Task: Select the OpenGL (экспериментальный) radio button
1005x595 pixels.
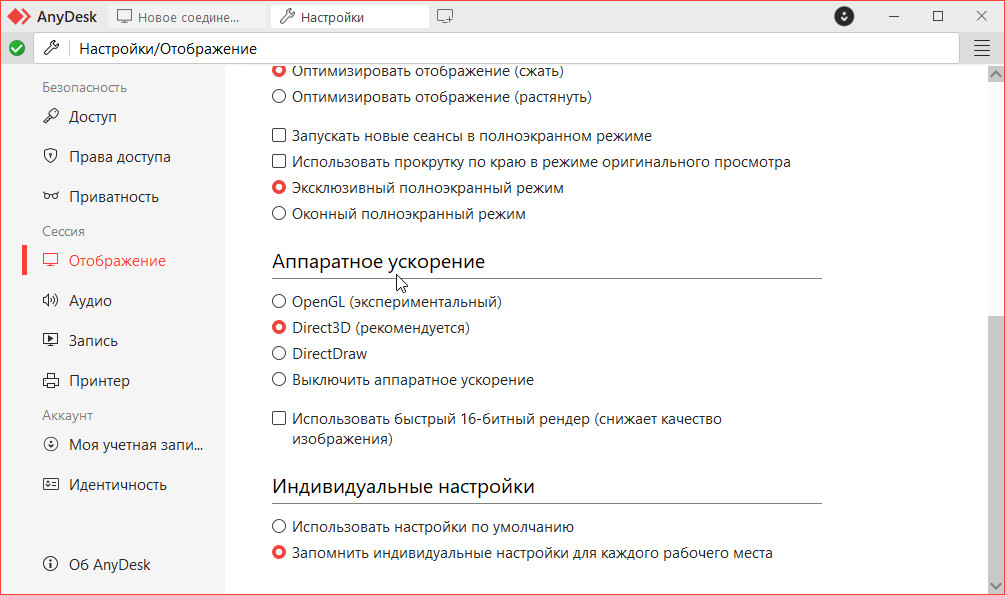Action: (x=280, y=301)
